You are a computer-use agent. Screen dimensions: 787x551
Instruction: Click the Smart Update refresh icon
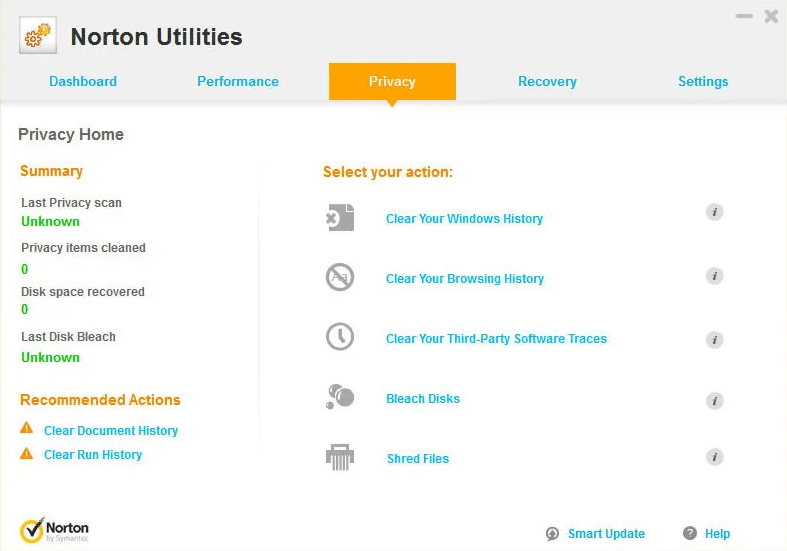point(552,534)
